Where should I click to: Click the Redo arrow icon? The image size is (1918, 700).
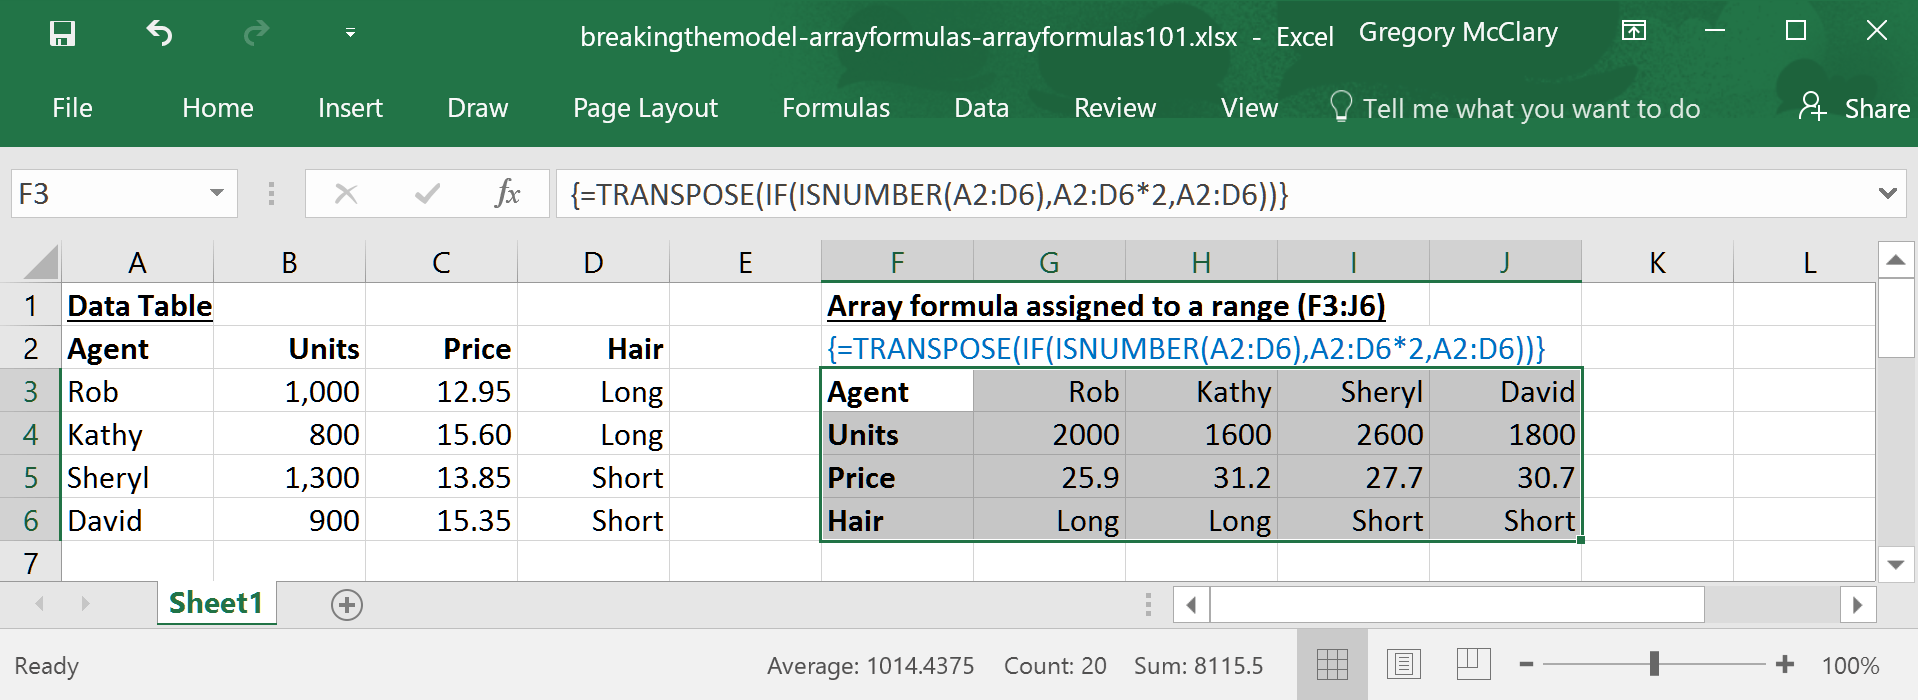pyautogui.click(x=256, y=34)
